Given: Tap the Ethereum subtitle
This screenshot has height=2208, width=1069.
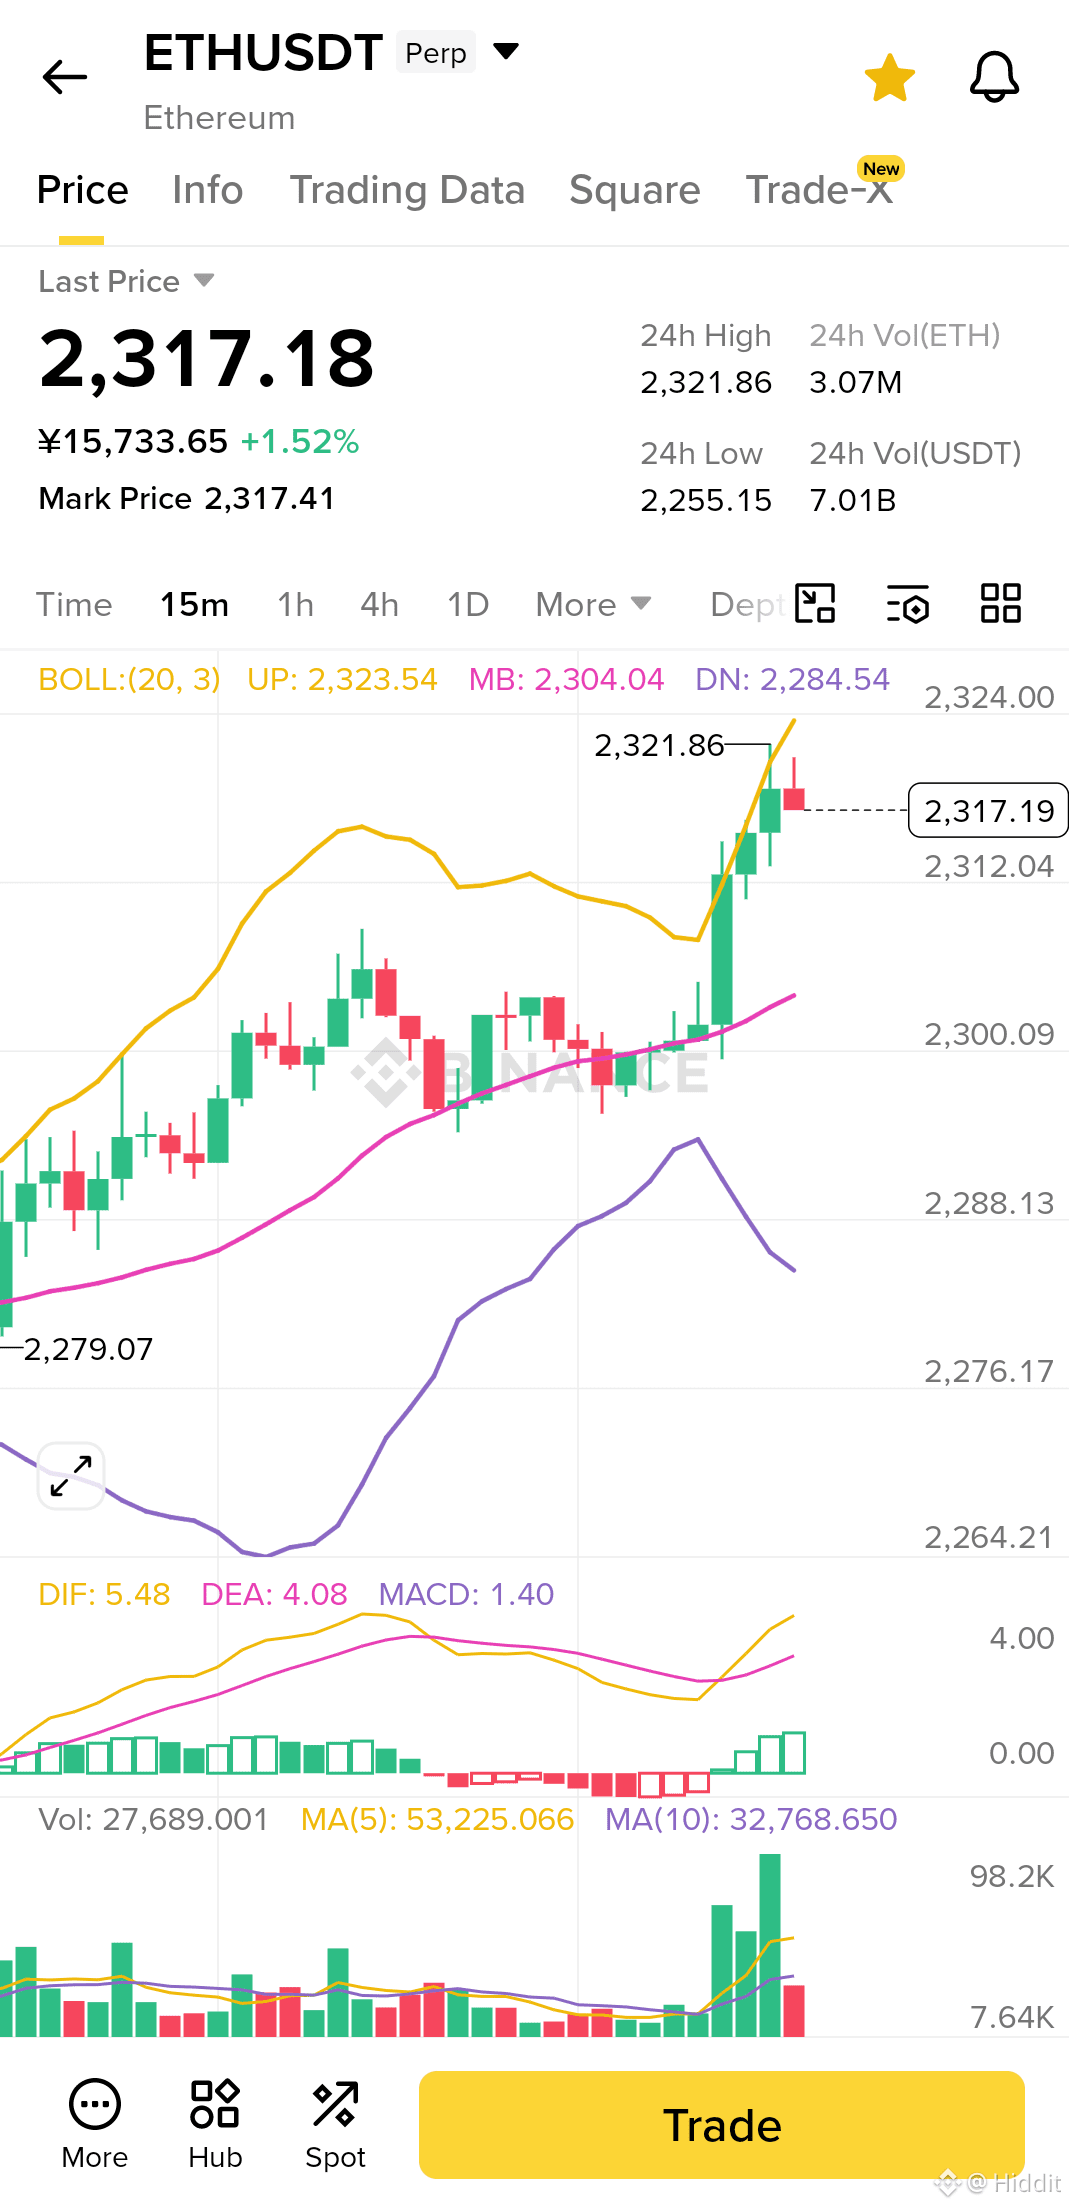Looking at the screenshot, I should [x=219, y=118].
